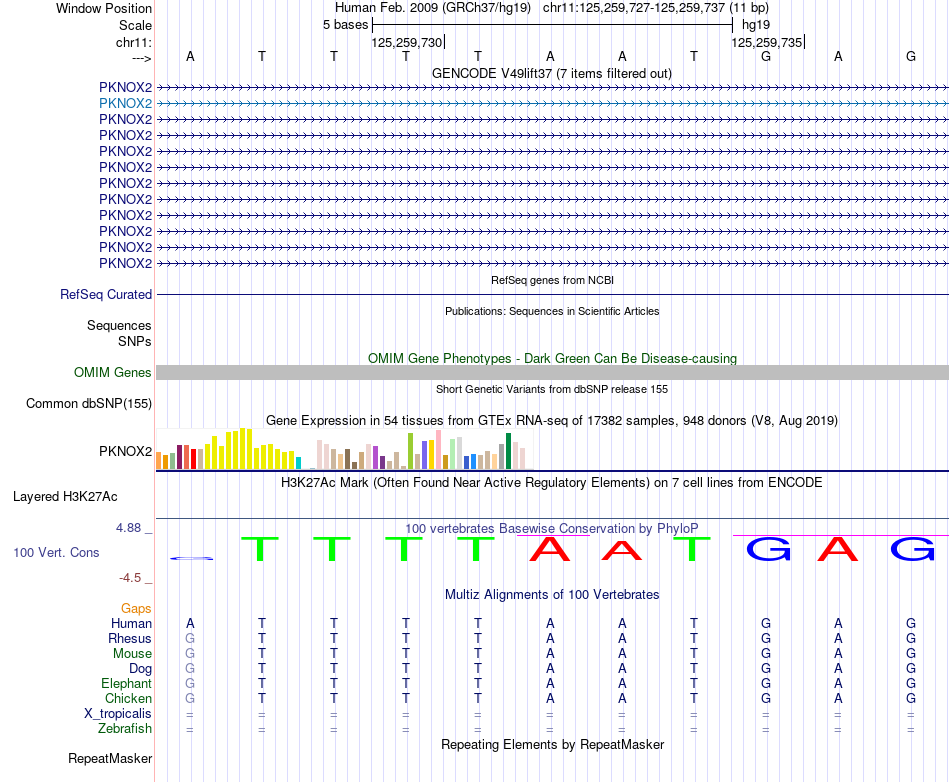This screenshot has width=950, height=782.
Task: Click the SNPs track label
Action: [135, 342]
